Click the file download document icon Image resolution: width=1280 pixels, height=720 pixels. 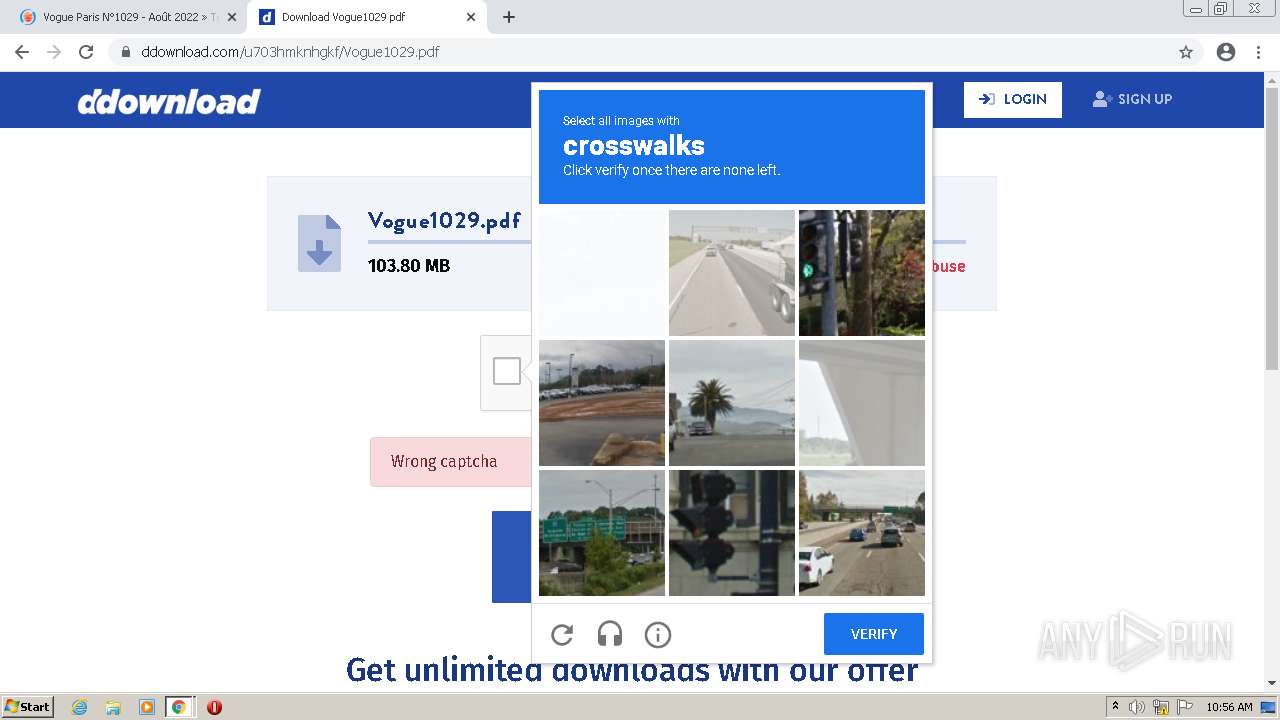pyautogui.click(x=319, y=243)
